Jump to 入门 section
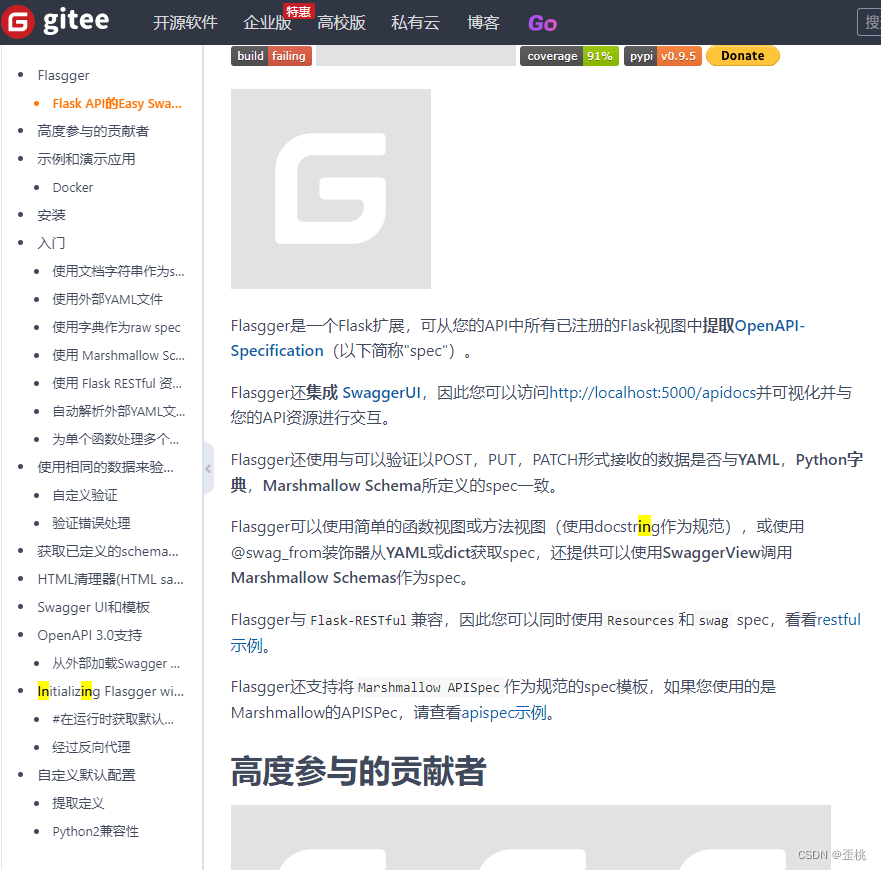 tap(51, 243)
